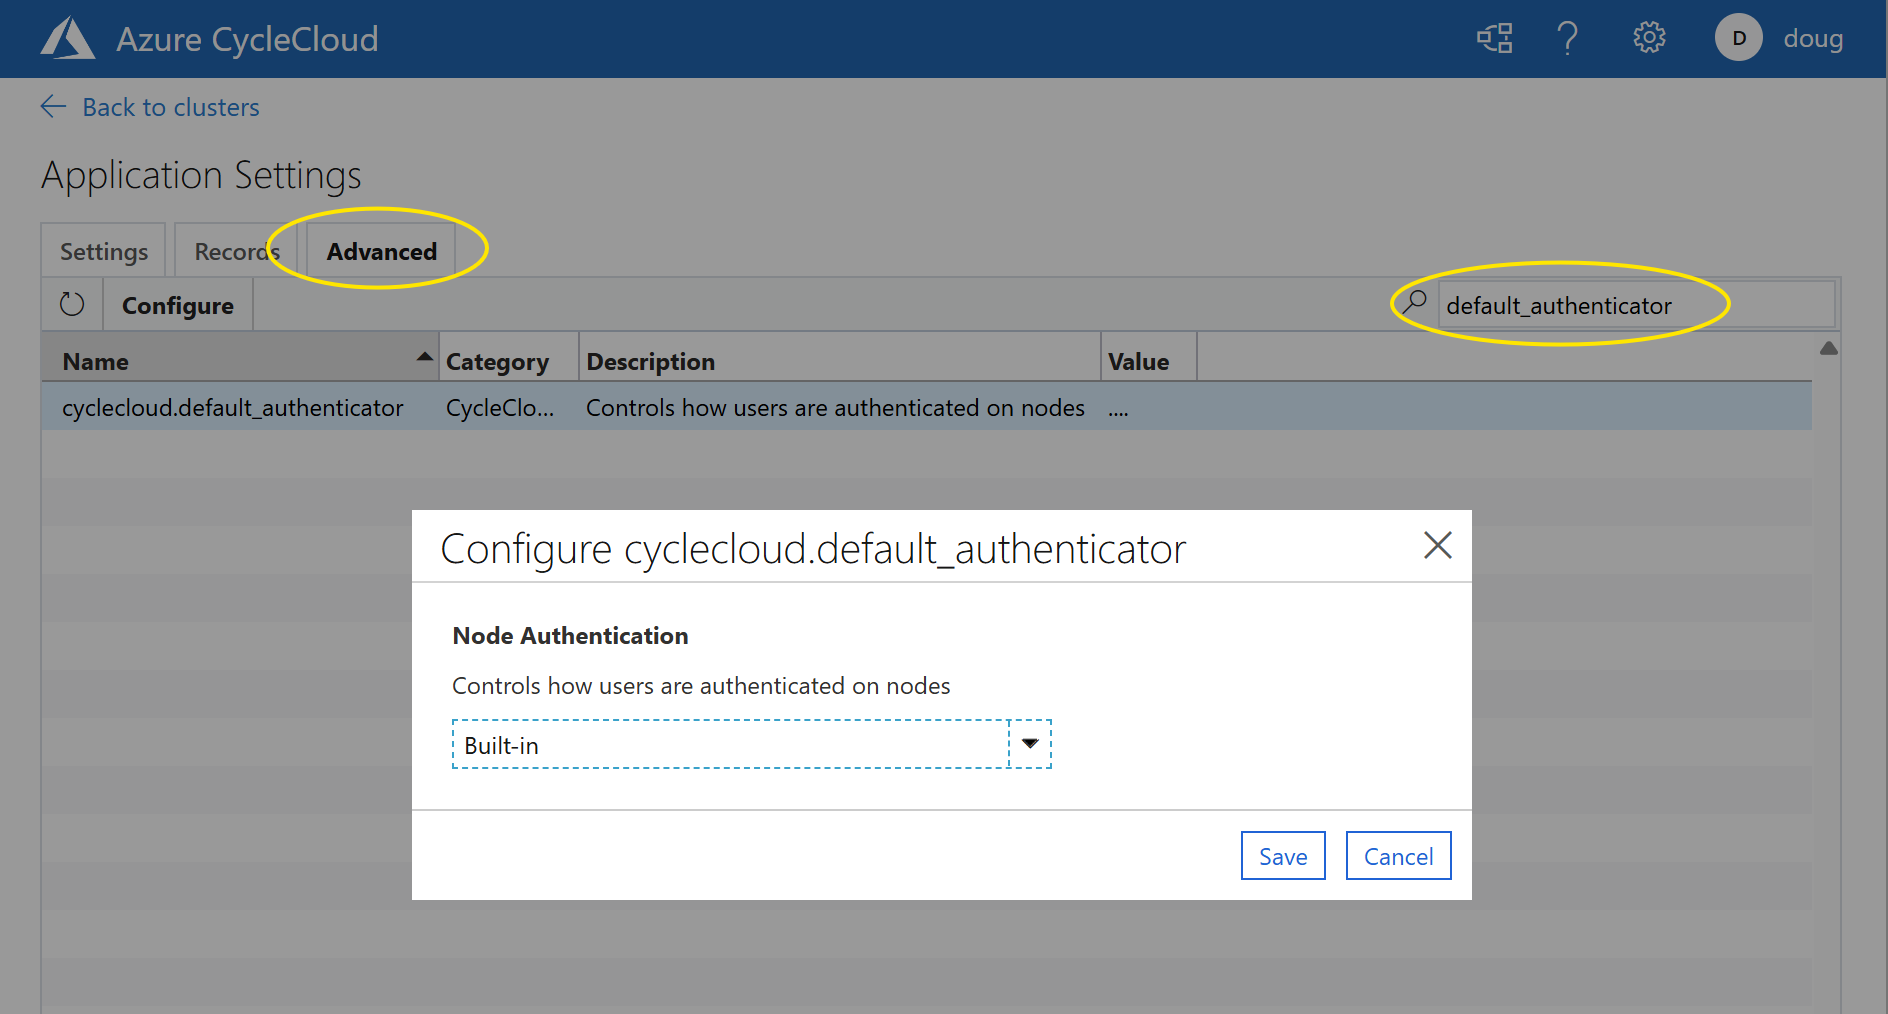Cancel the configure dialog

(1398, 856)
